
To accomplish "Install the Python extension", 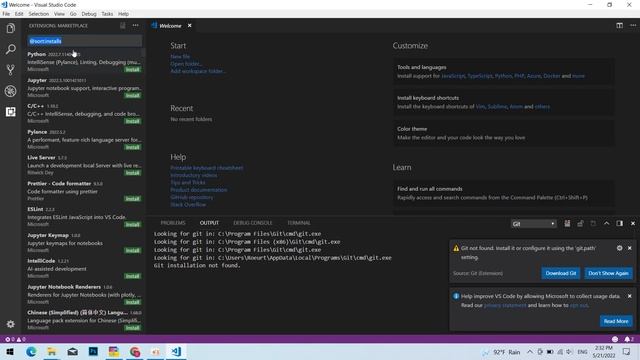I will [133, 70].
